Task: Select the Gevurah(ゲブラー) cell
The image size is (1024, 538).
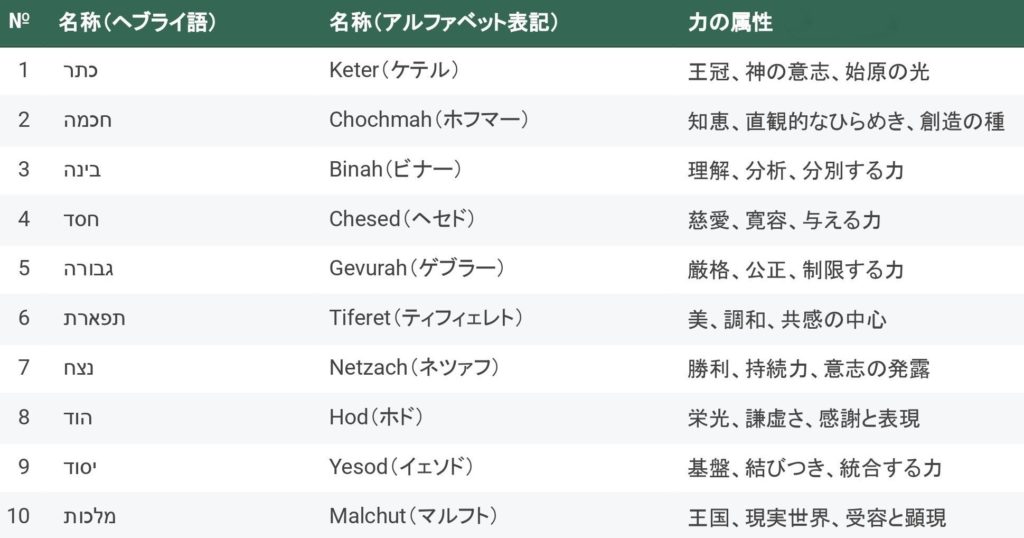Action: [x=416, y=269]
